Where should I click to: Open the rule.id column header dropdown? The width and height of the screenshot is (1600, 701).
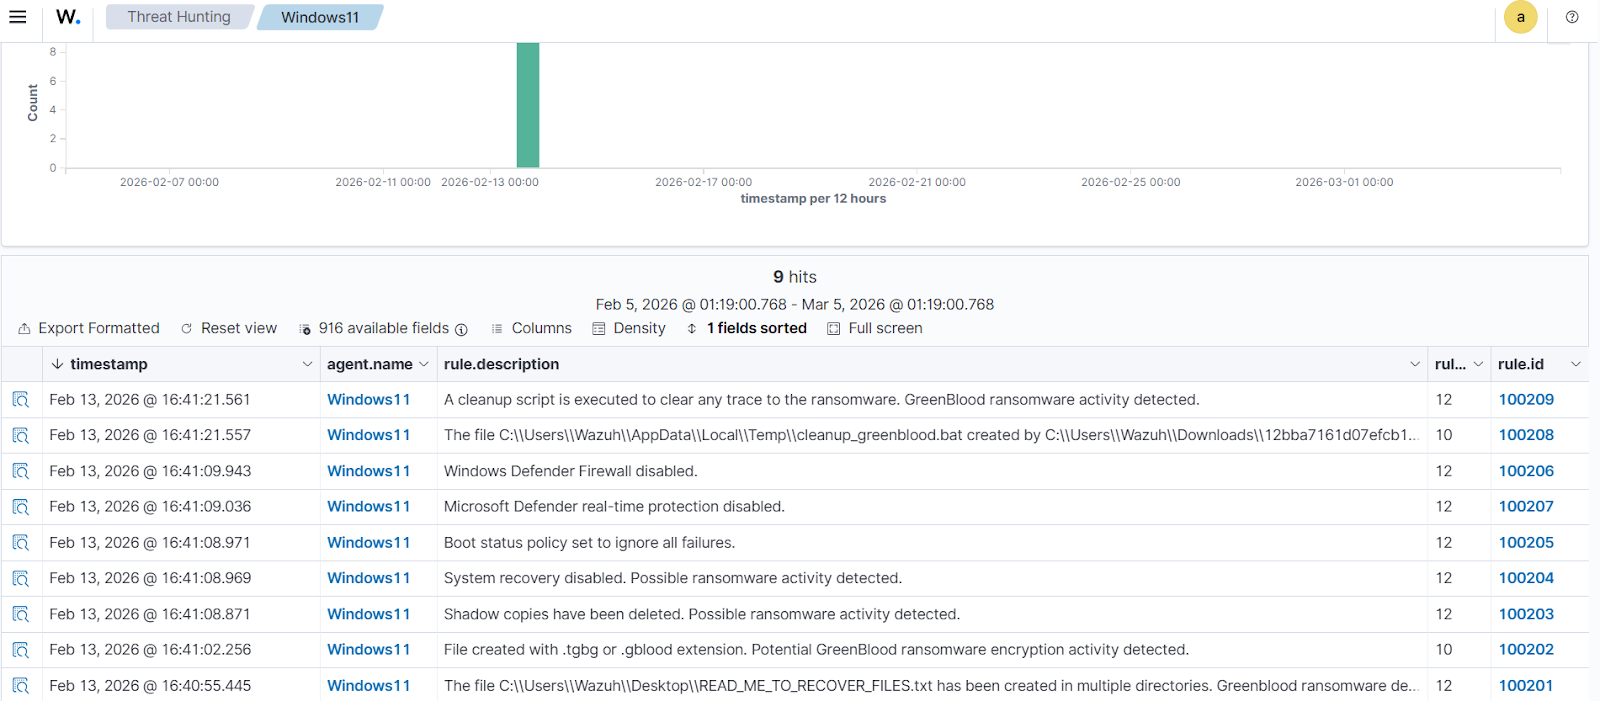pyautogui.click(x=1575, y=364)
